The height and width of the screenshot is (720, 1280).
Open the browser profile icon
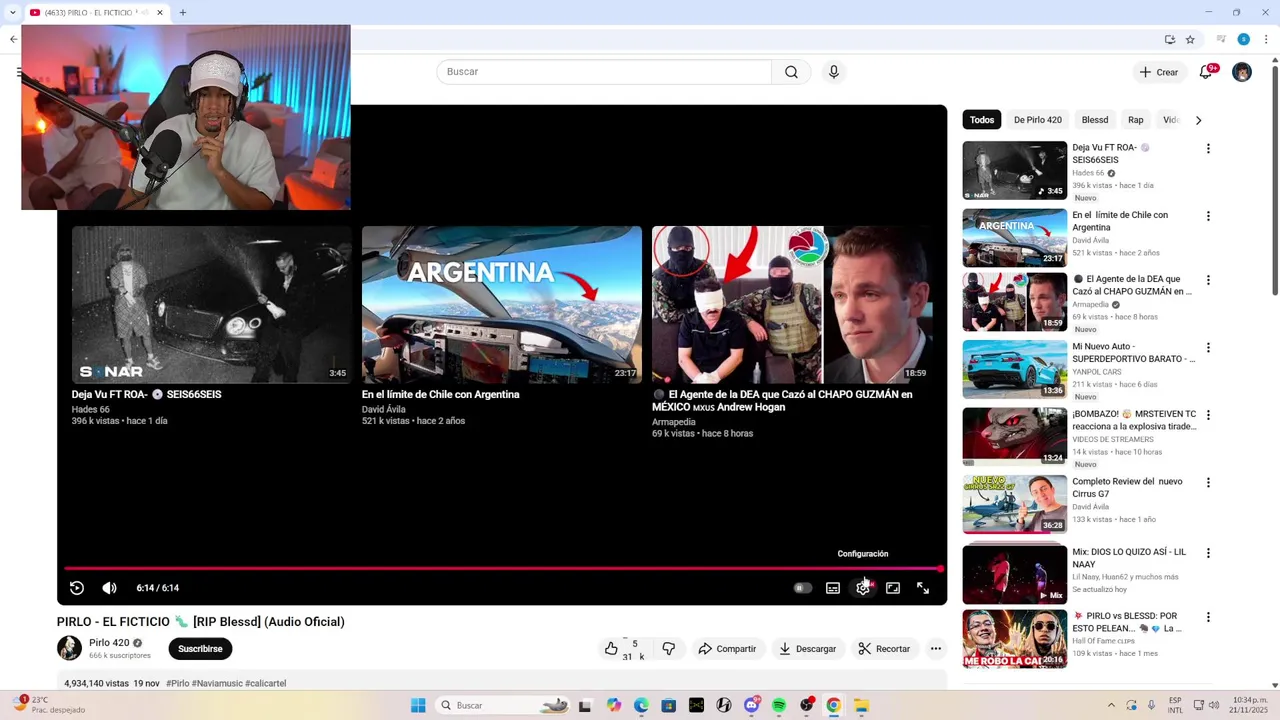coord(1244,40)
